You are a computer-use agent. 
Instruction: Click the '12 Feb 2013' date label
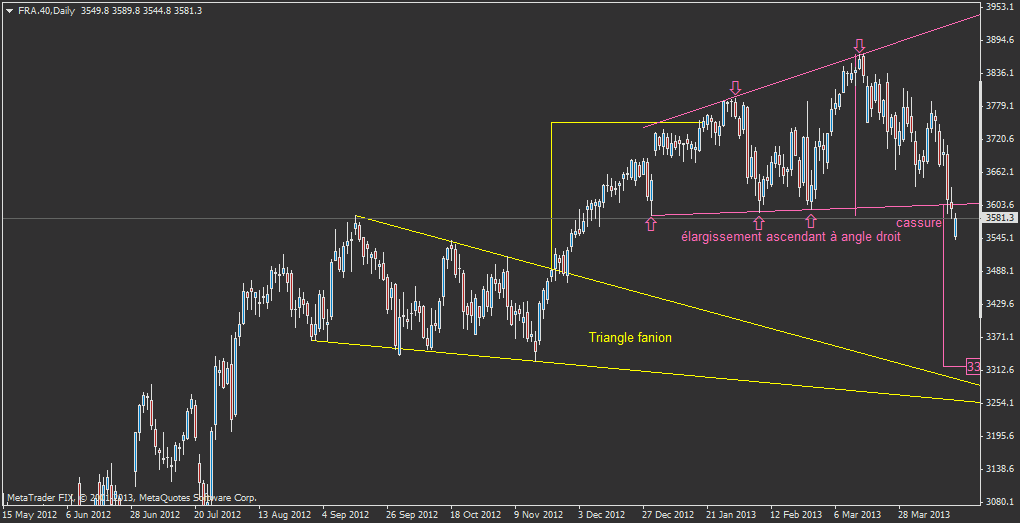796,514
